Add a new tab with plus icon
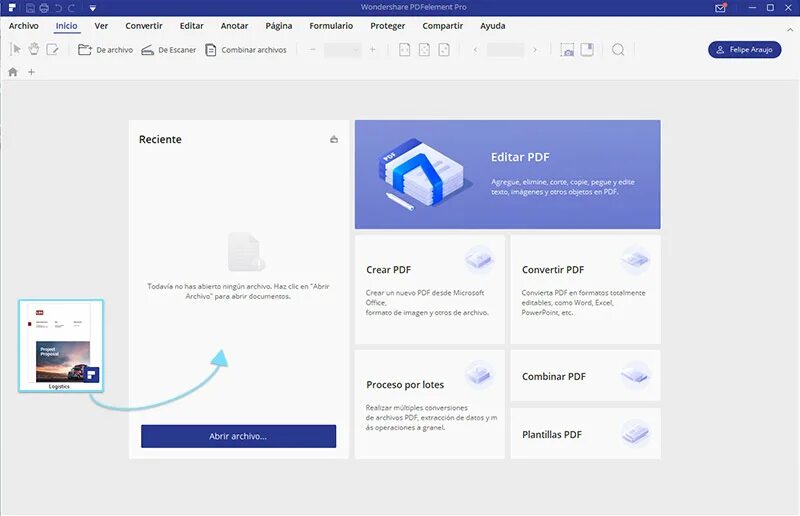This screenshot has width=800, height=516. tap(31, 72)
